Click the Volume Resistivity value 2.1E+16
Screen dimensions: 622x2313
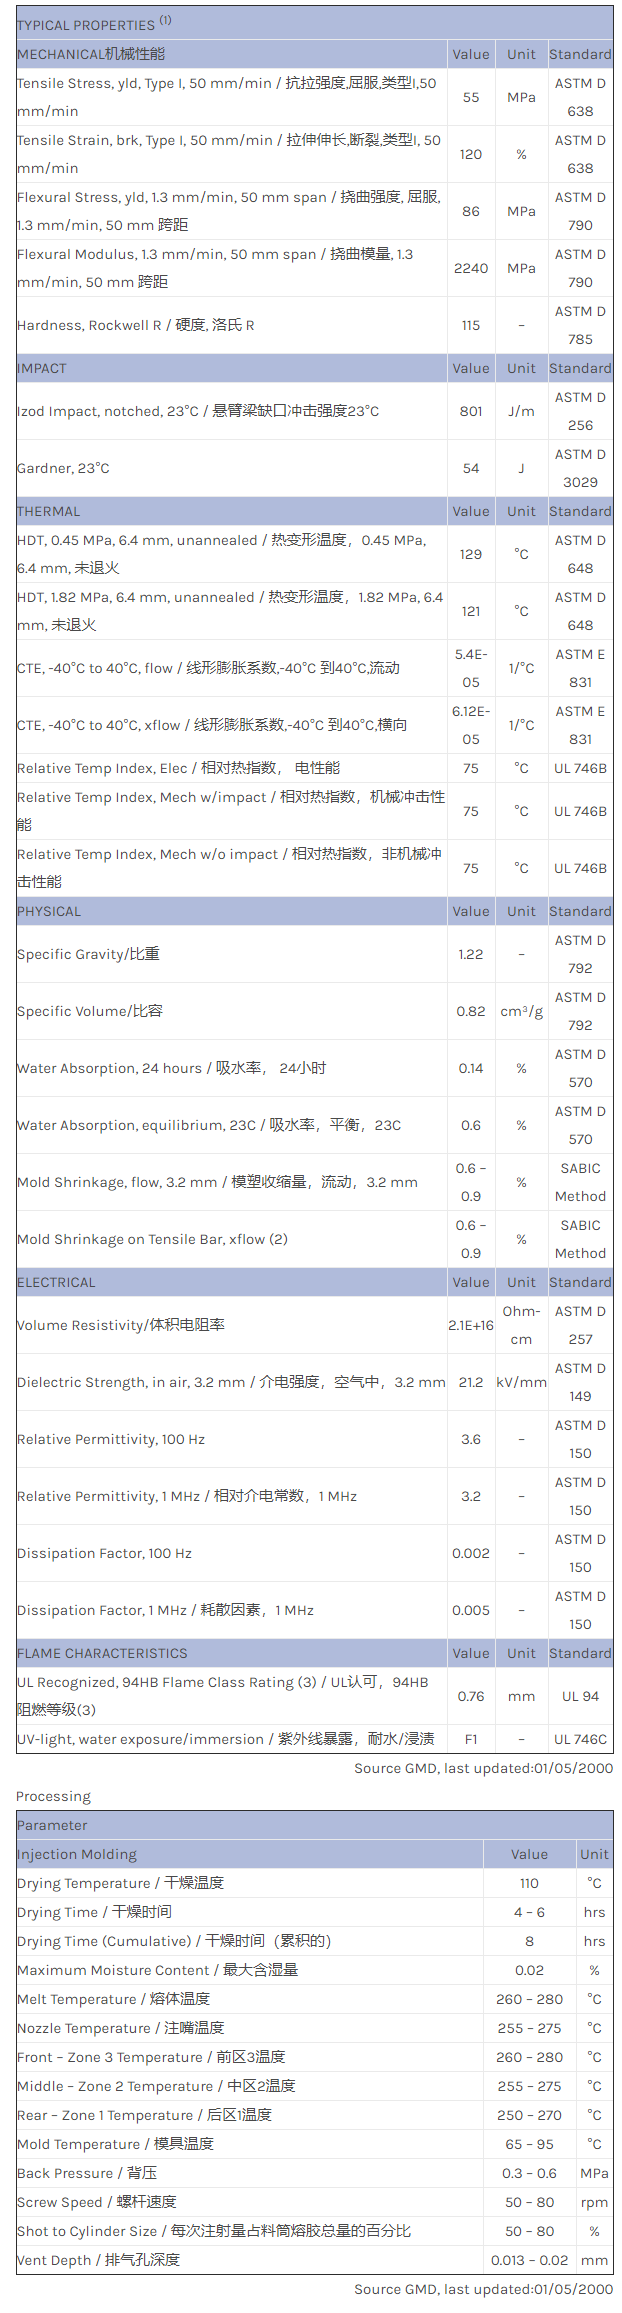point(471,1325)
